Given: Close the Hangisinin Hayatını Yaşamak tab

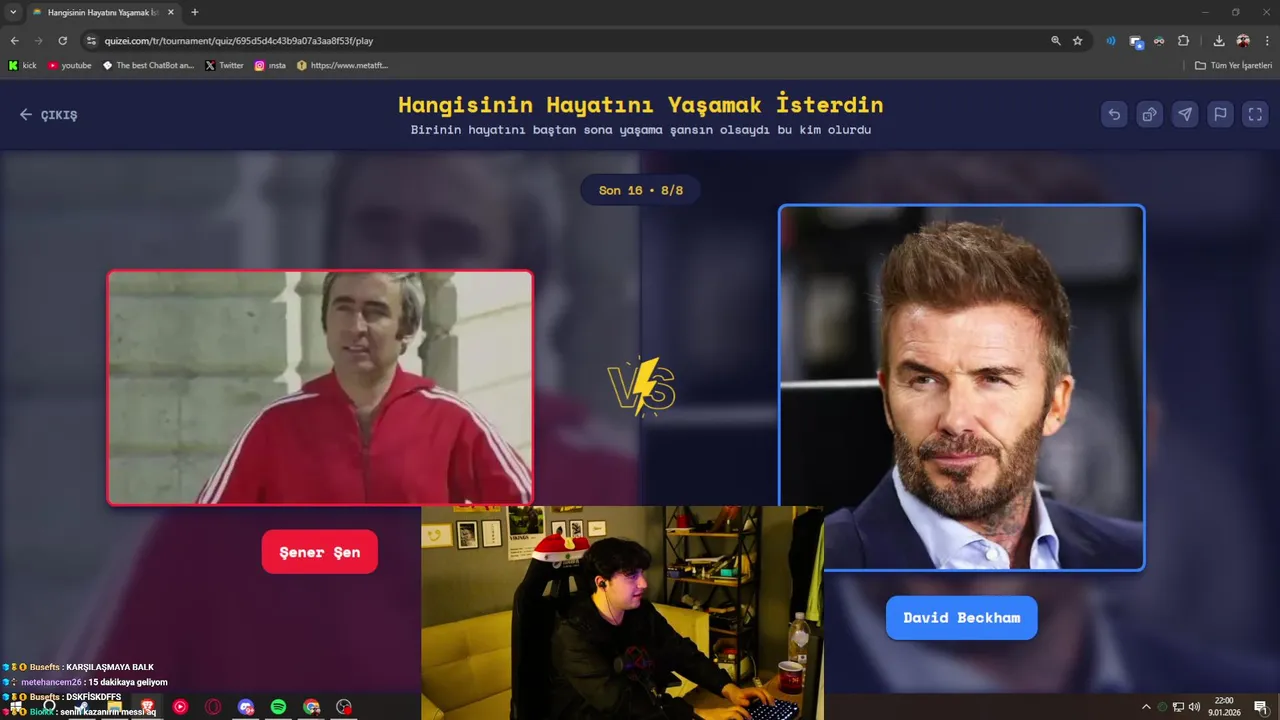Looking at the screenshot, I should pyautogui.click(x=171, y=12).
